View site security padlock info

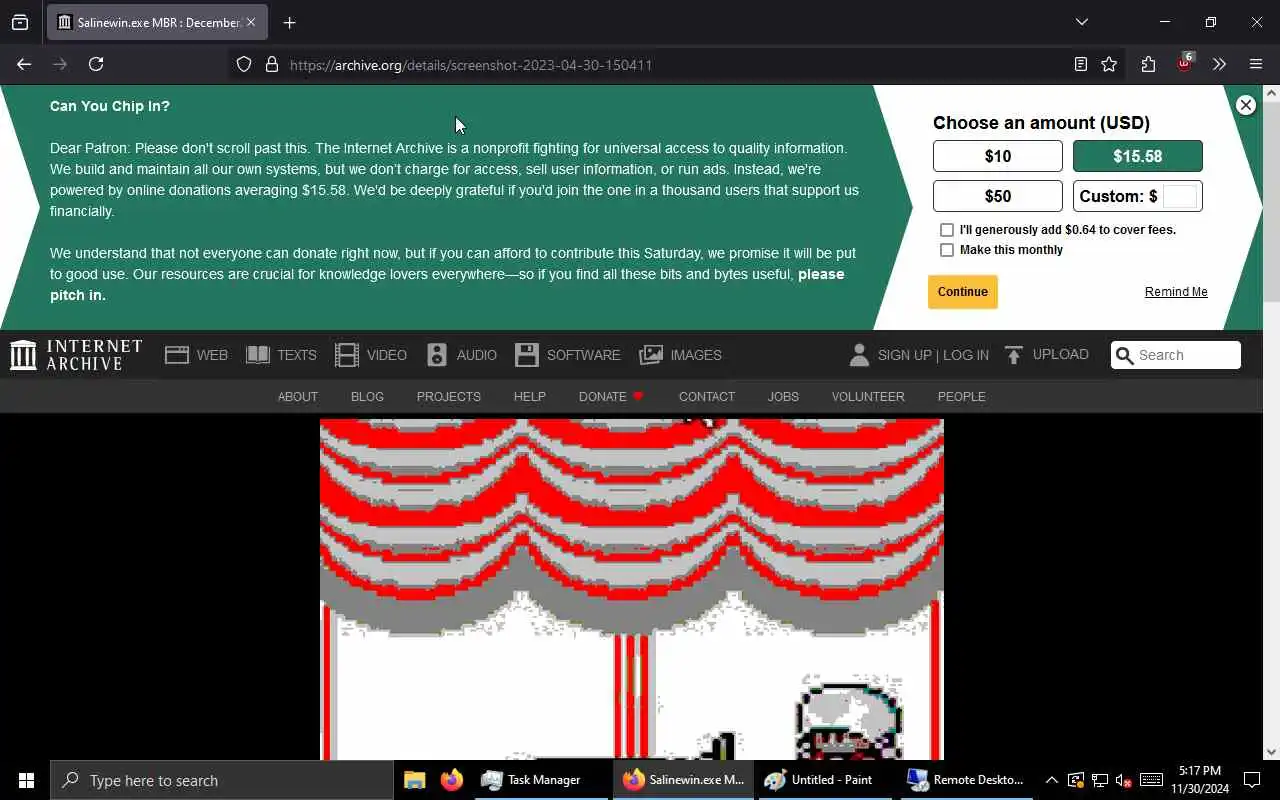271,64
